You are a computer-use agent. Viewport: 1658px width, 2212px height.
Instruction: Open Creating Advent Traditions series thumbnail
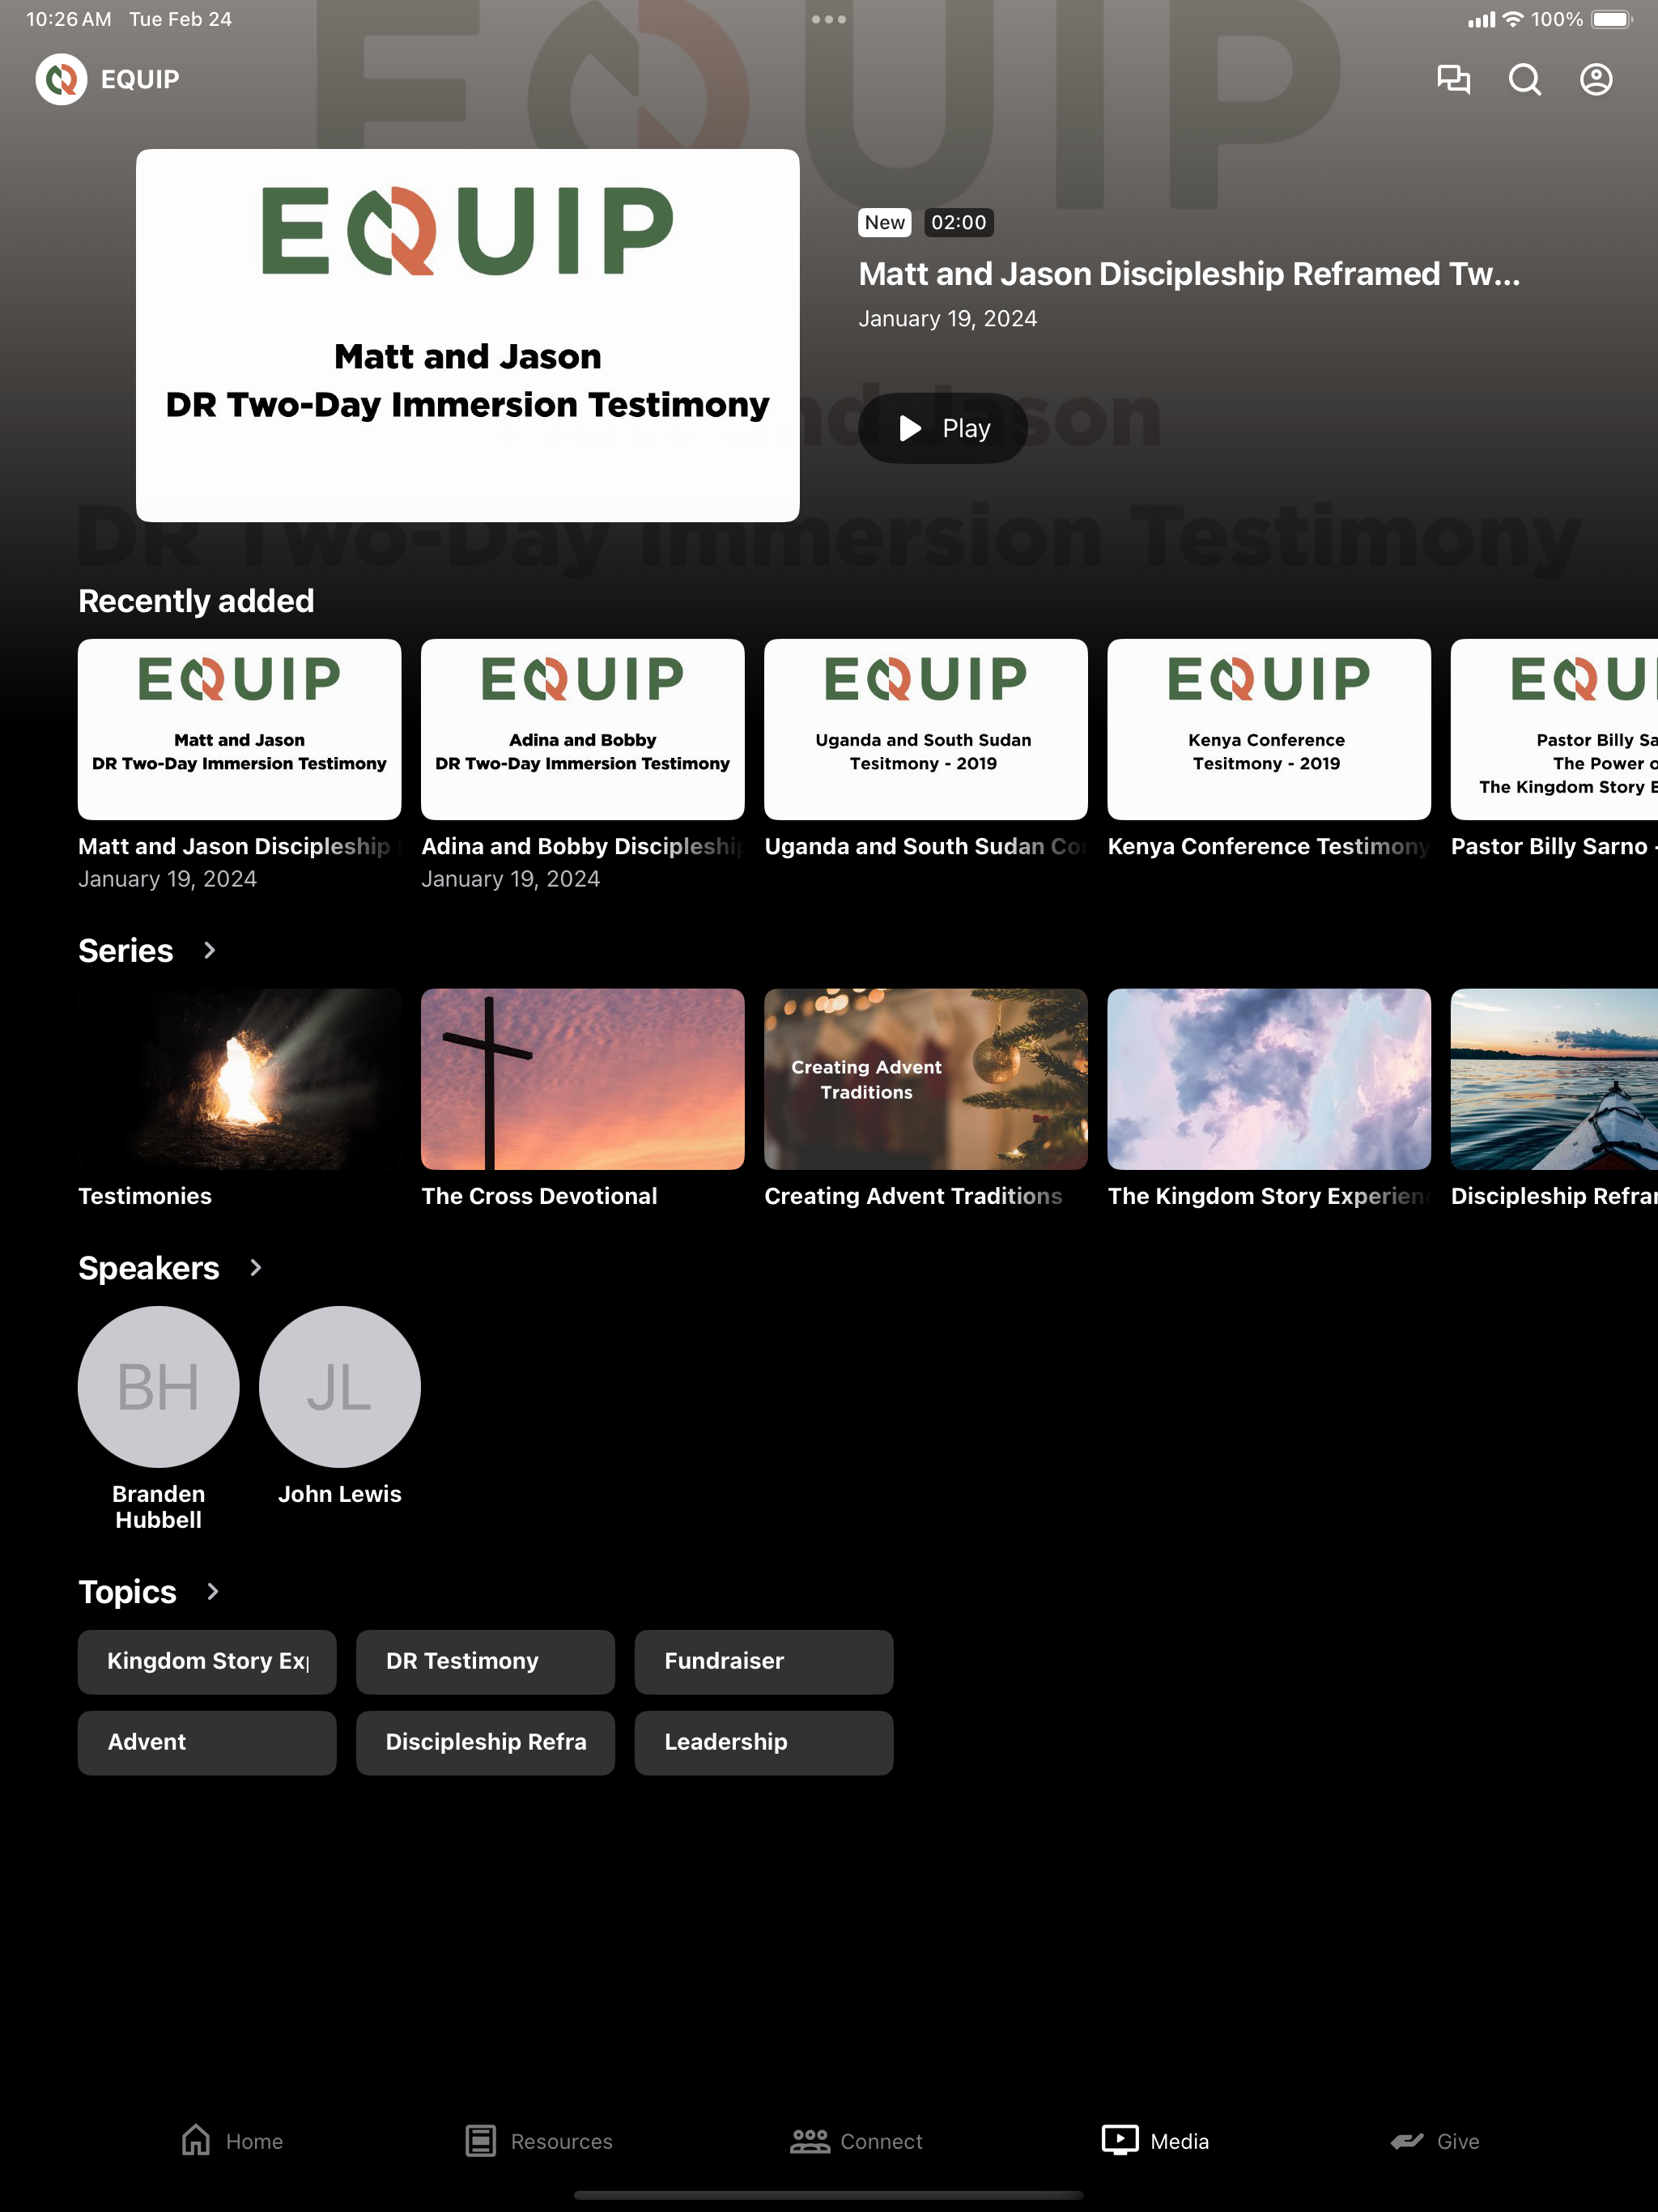click(x=926, y=1079)
